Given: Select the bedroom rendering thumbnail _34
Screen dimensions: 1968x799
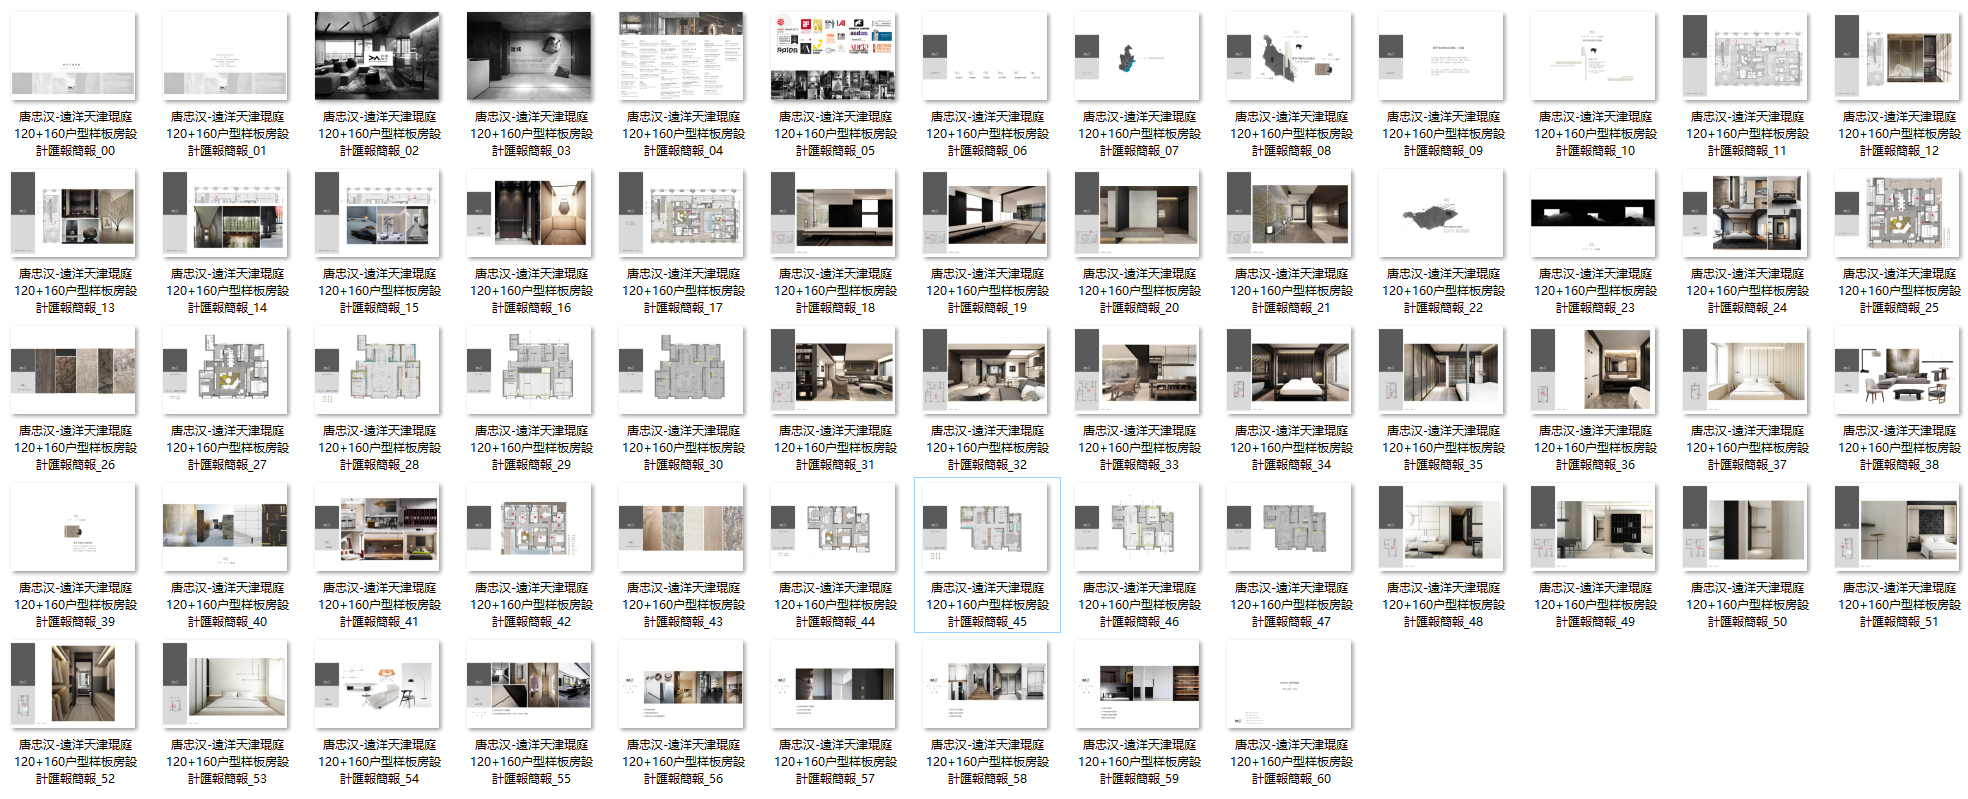Looking at the screenshot, I should 1289,370.
